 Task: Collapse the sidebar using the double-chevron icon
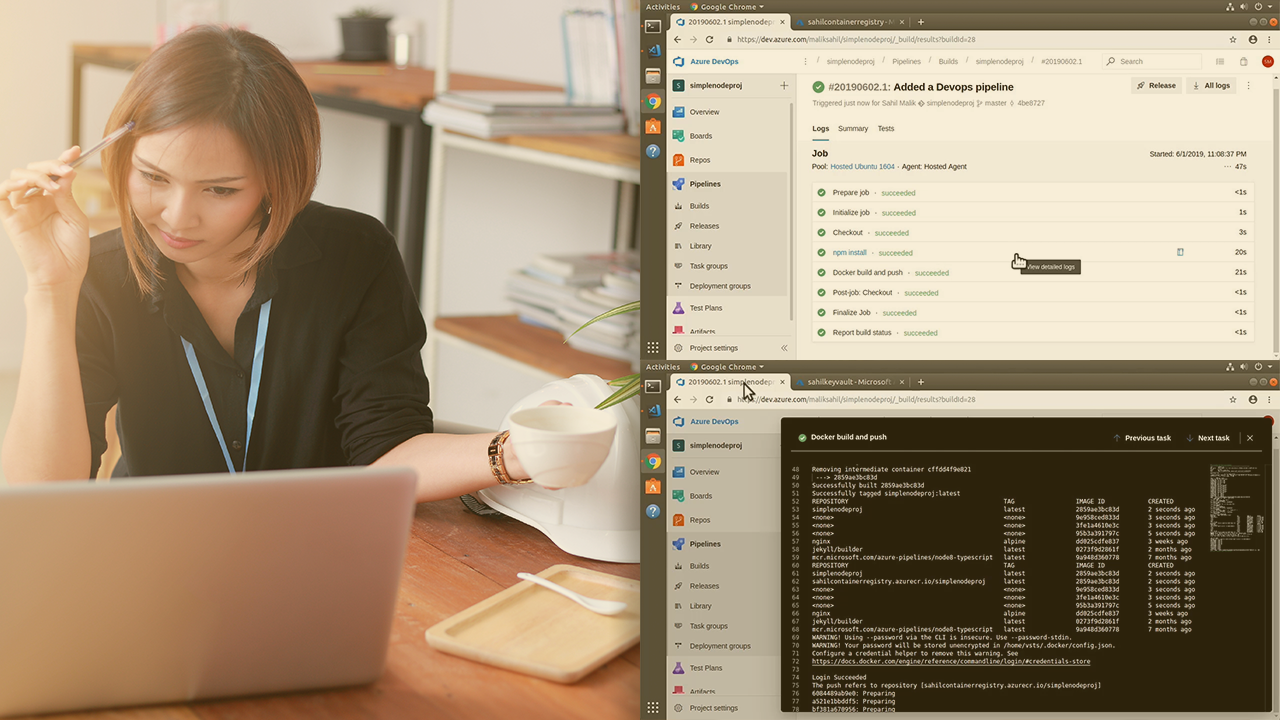[784, 348]
